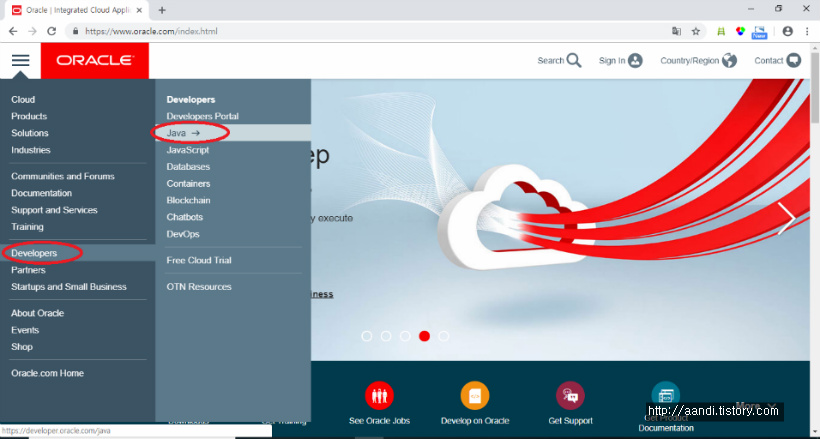Click See Oracle Jobs icon
820x439 pixels.
click(x=379, y=396)
